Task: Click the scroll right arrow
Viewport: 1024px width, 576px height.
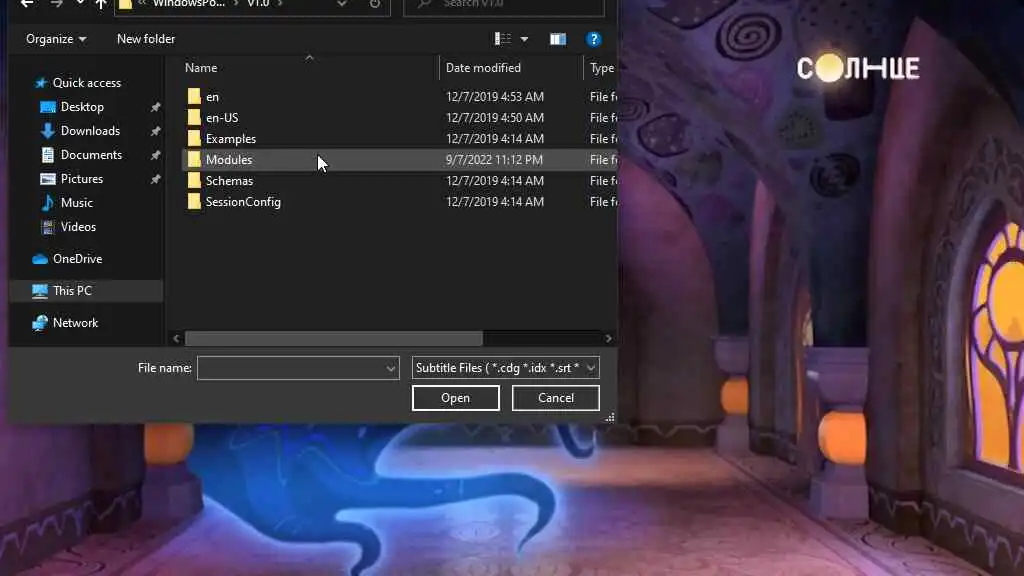Action: coord(608,338)
